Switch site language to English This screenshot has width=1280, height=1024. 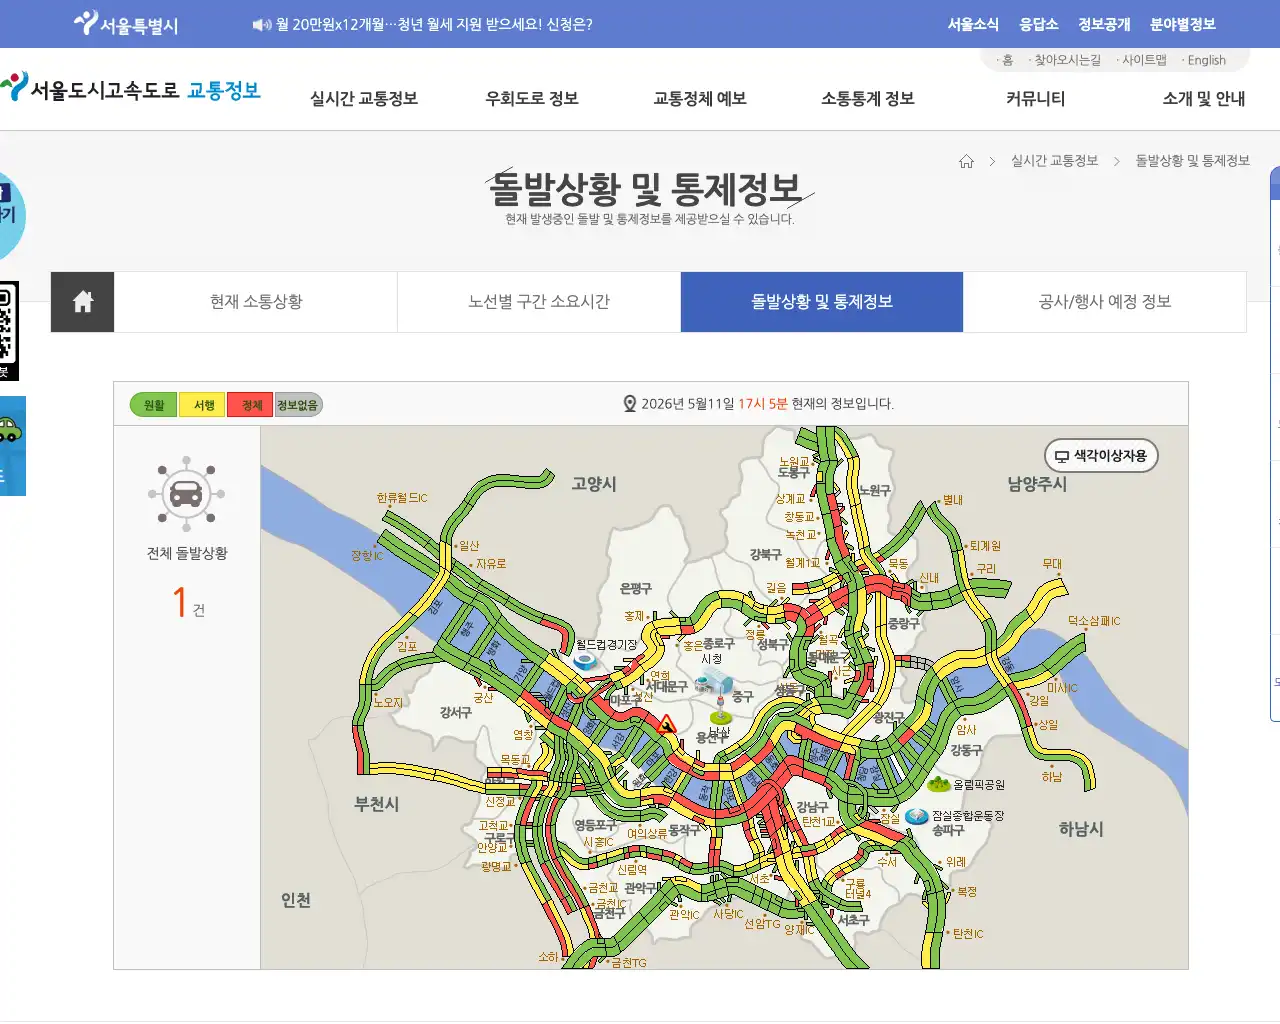(1204, 60)
